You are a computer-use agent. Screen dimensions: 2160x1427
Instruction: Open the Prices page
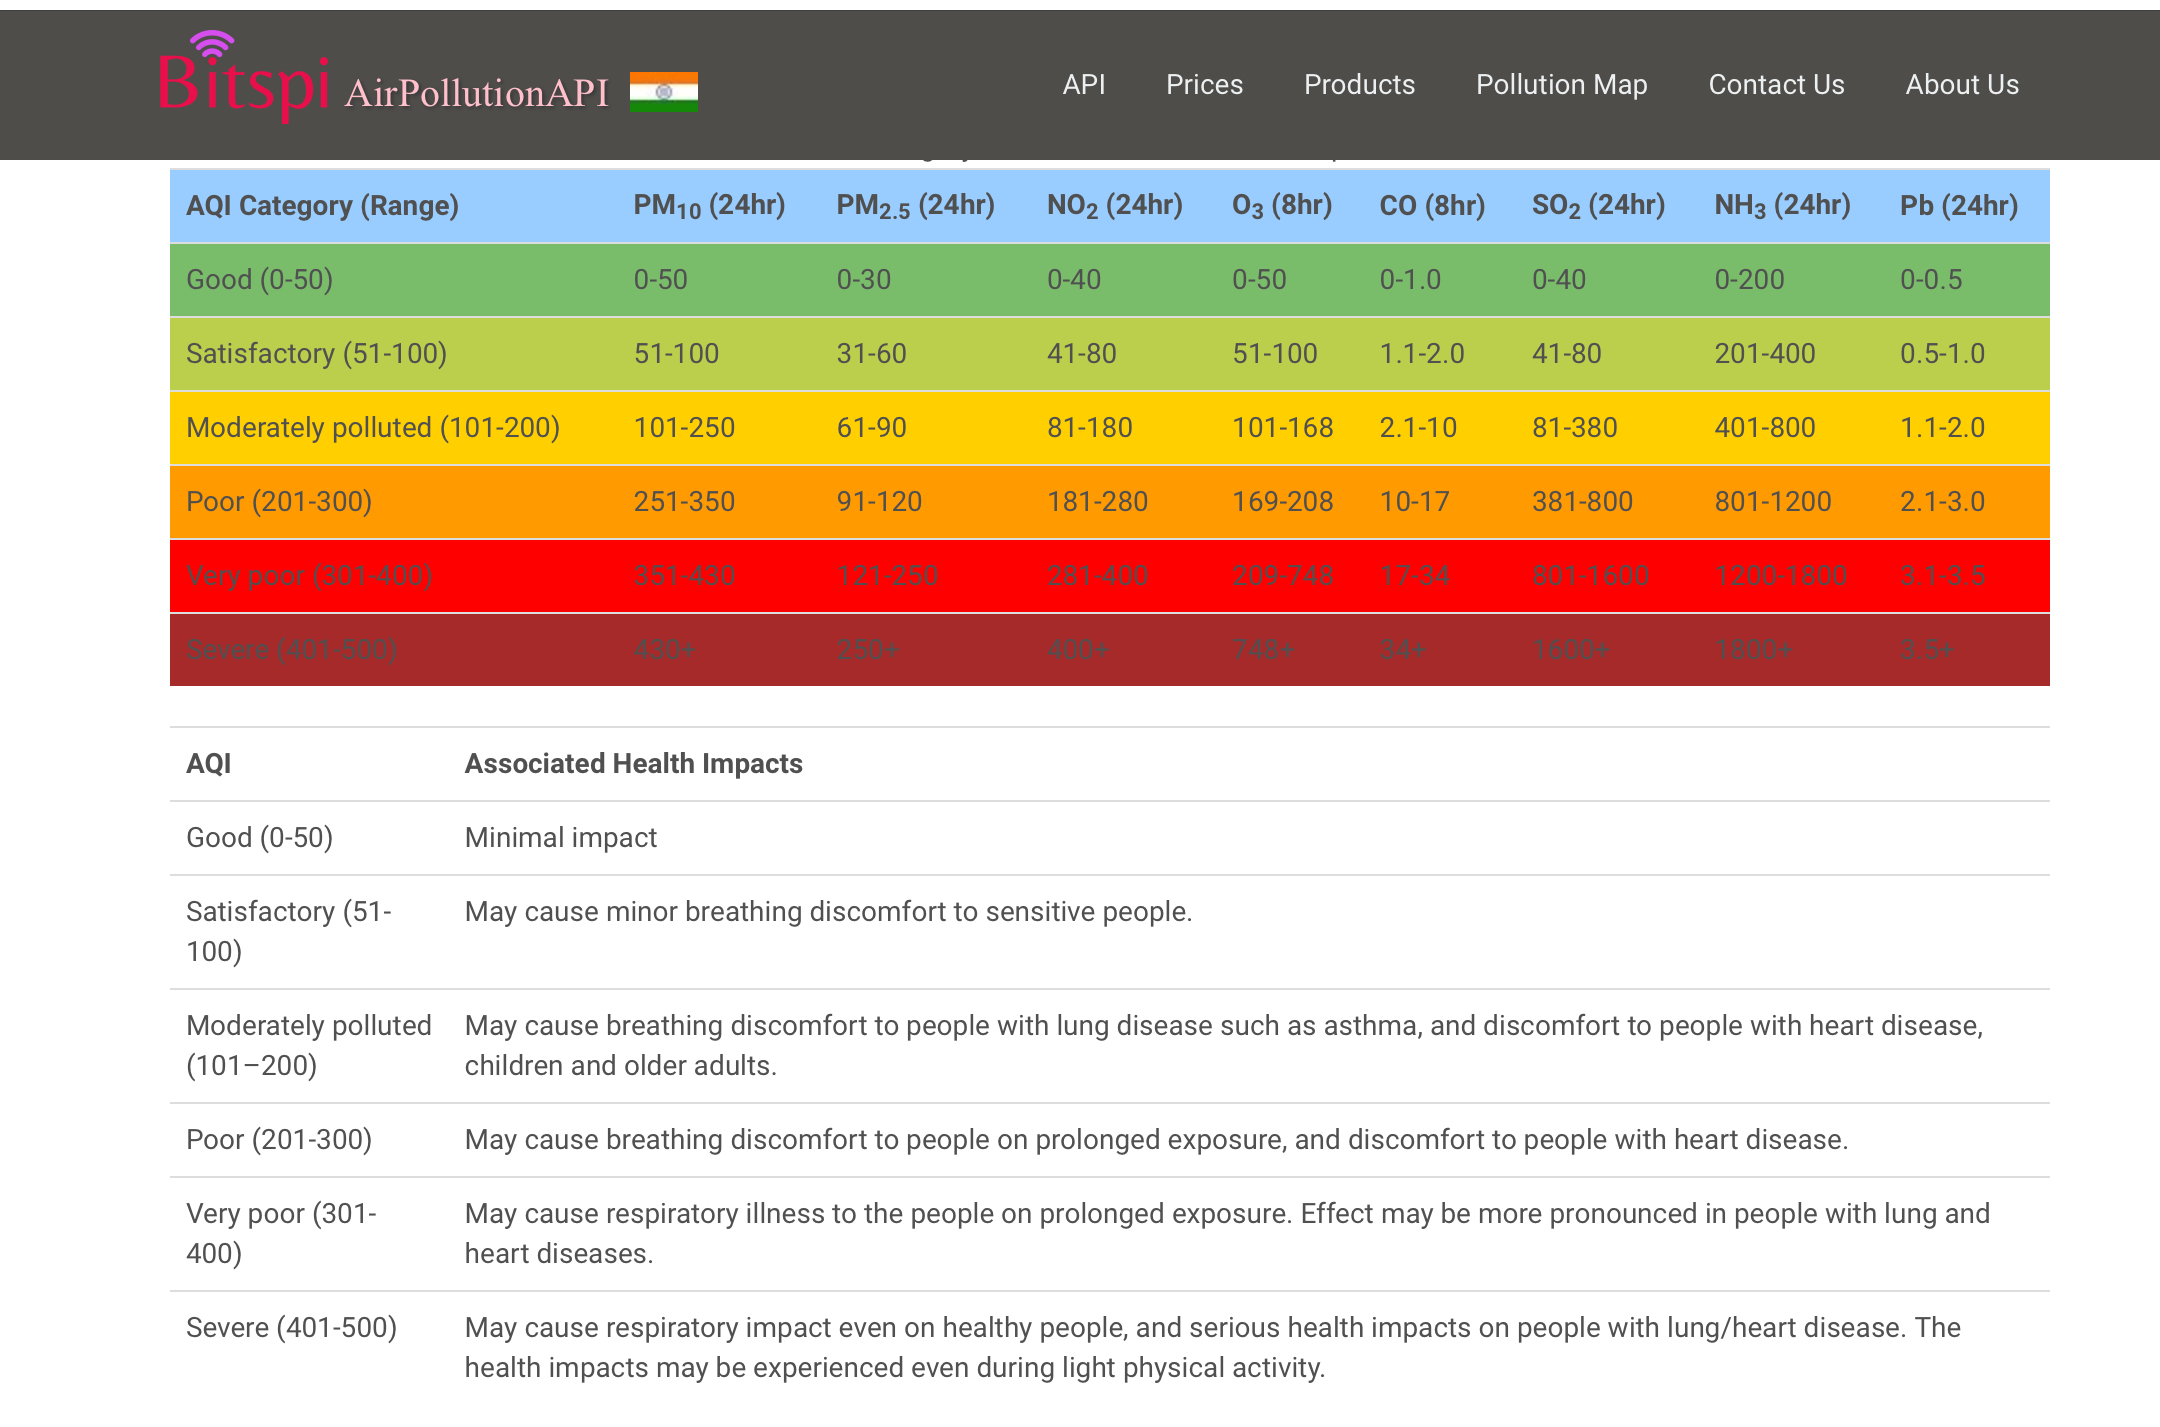pyautogui.click(x=1204, y=85)
